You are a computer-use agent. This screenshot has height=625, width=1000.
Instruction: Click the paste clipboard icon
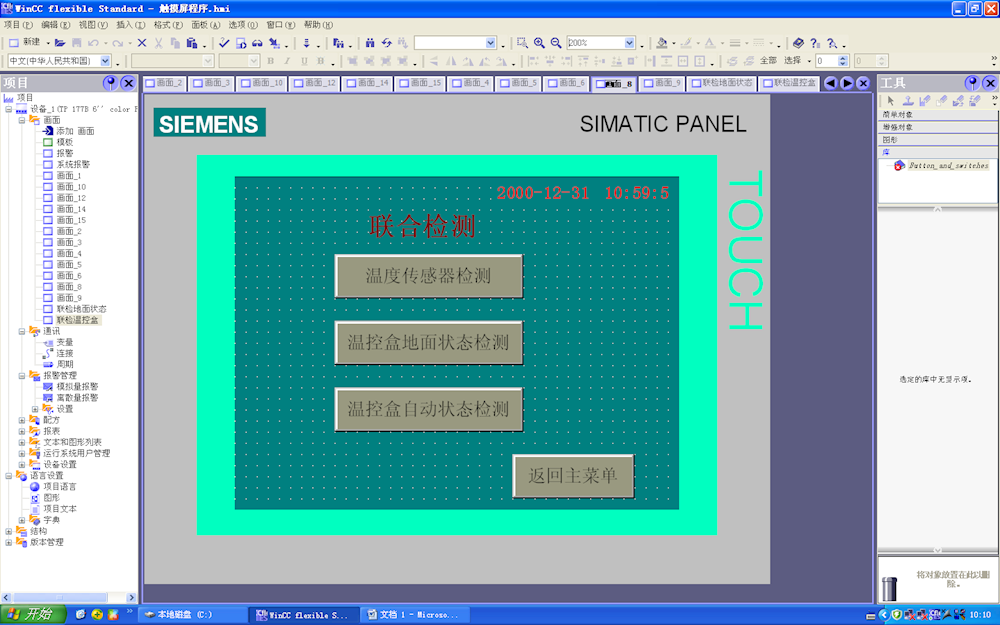pos(191,43)
